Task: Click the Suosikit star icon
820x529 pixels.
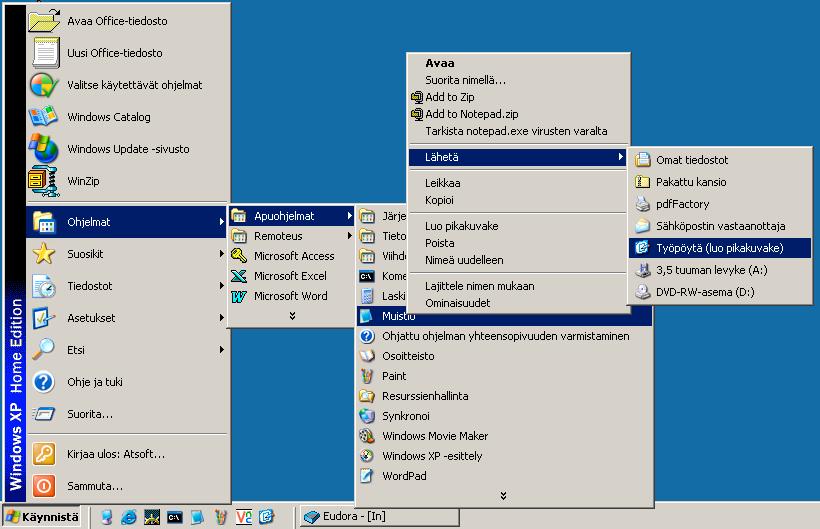Action: coord(43,254)
